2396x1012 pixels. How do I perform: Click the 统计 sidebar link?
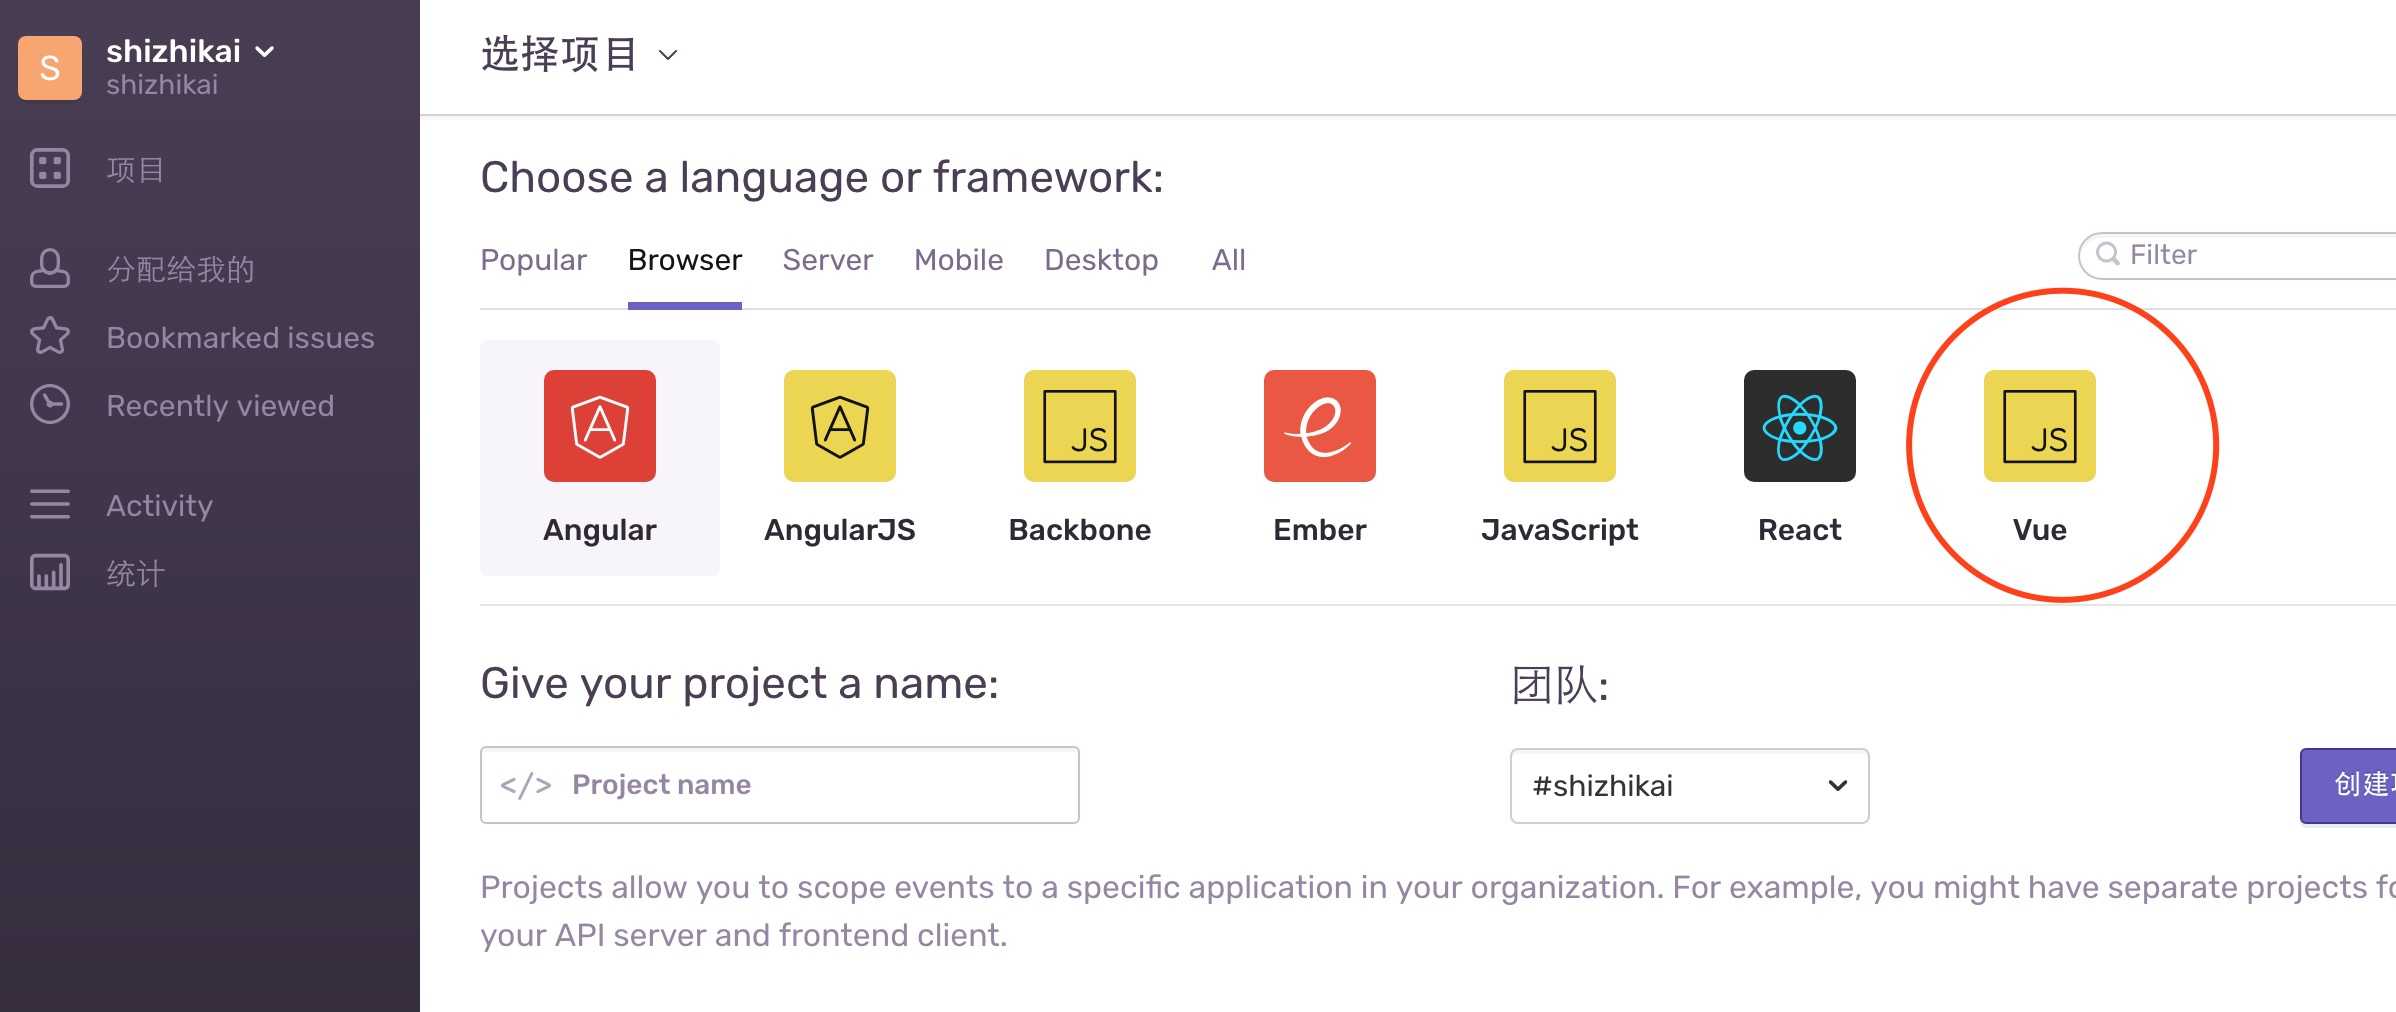pyautogui.click(x=135, y=574)
